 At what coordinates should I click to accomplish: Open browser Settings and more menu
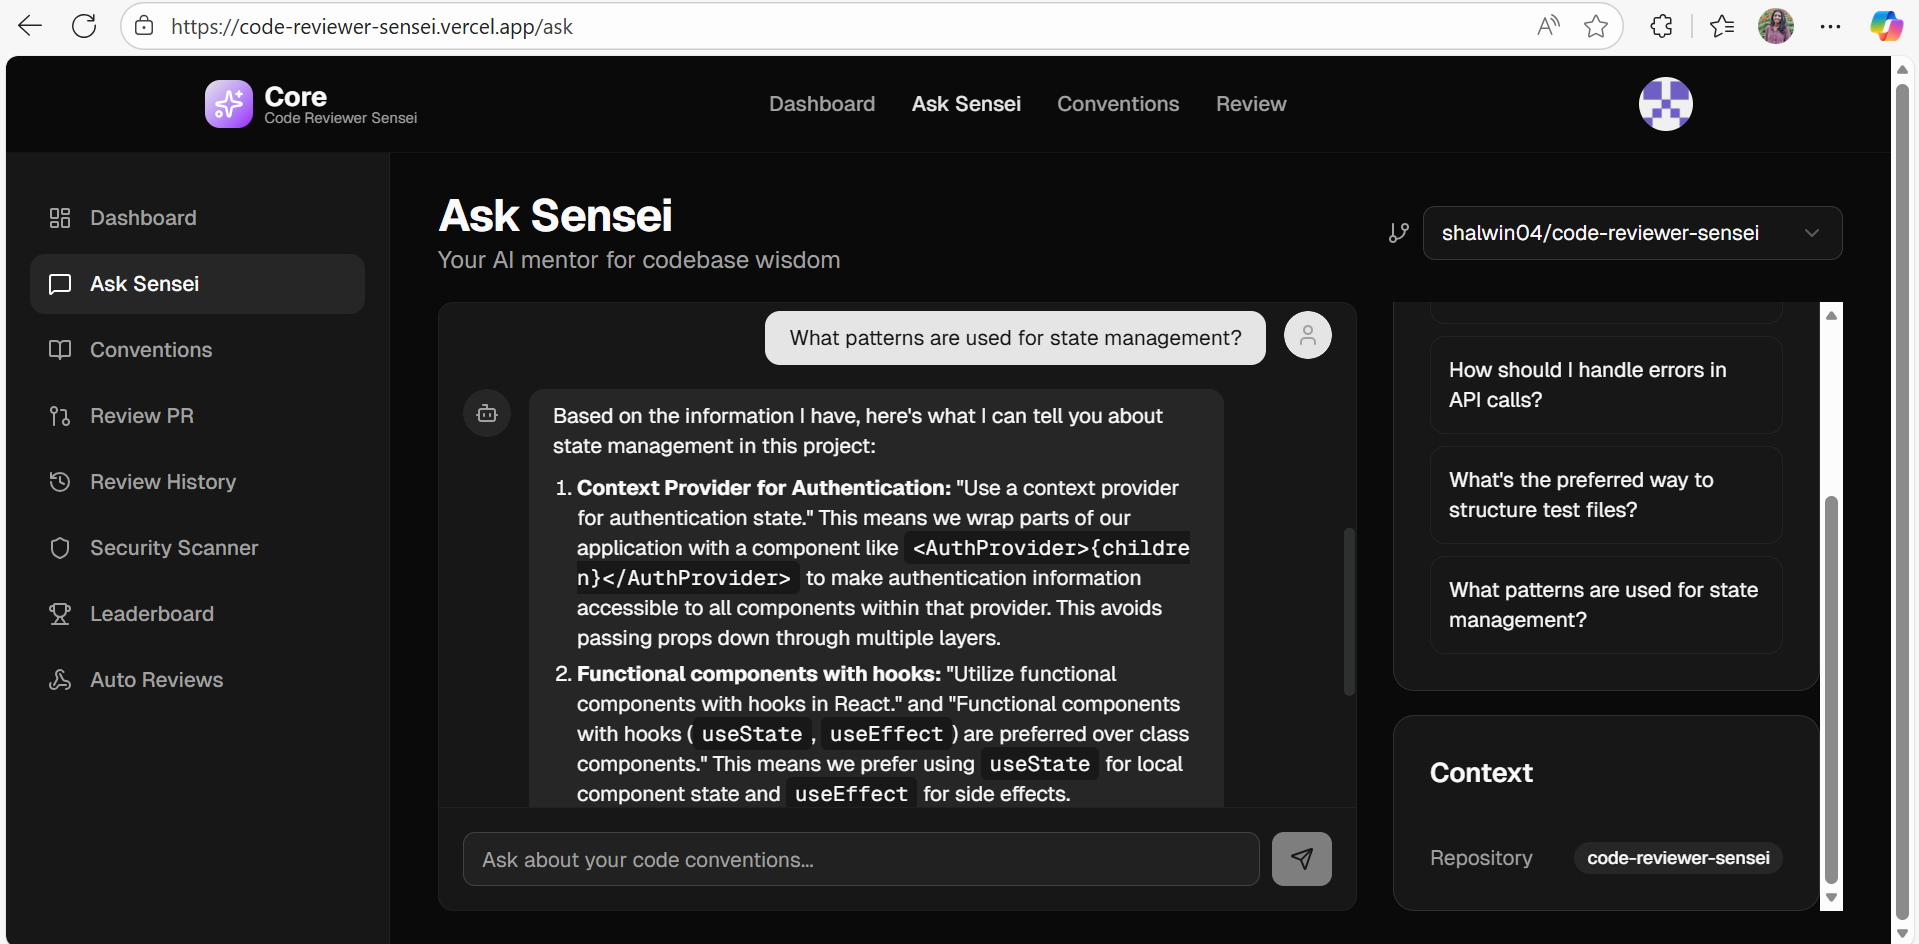[1830, 27]
